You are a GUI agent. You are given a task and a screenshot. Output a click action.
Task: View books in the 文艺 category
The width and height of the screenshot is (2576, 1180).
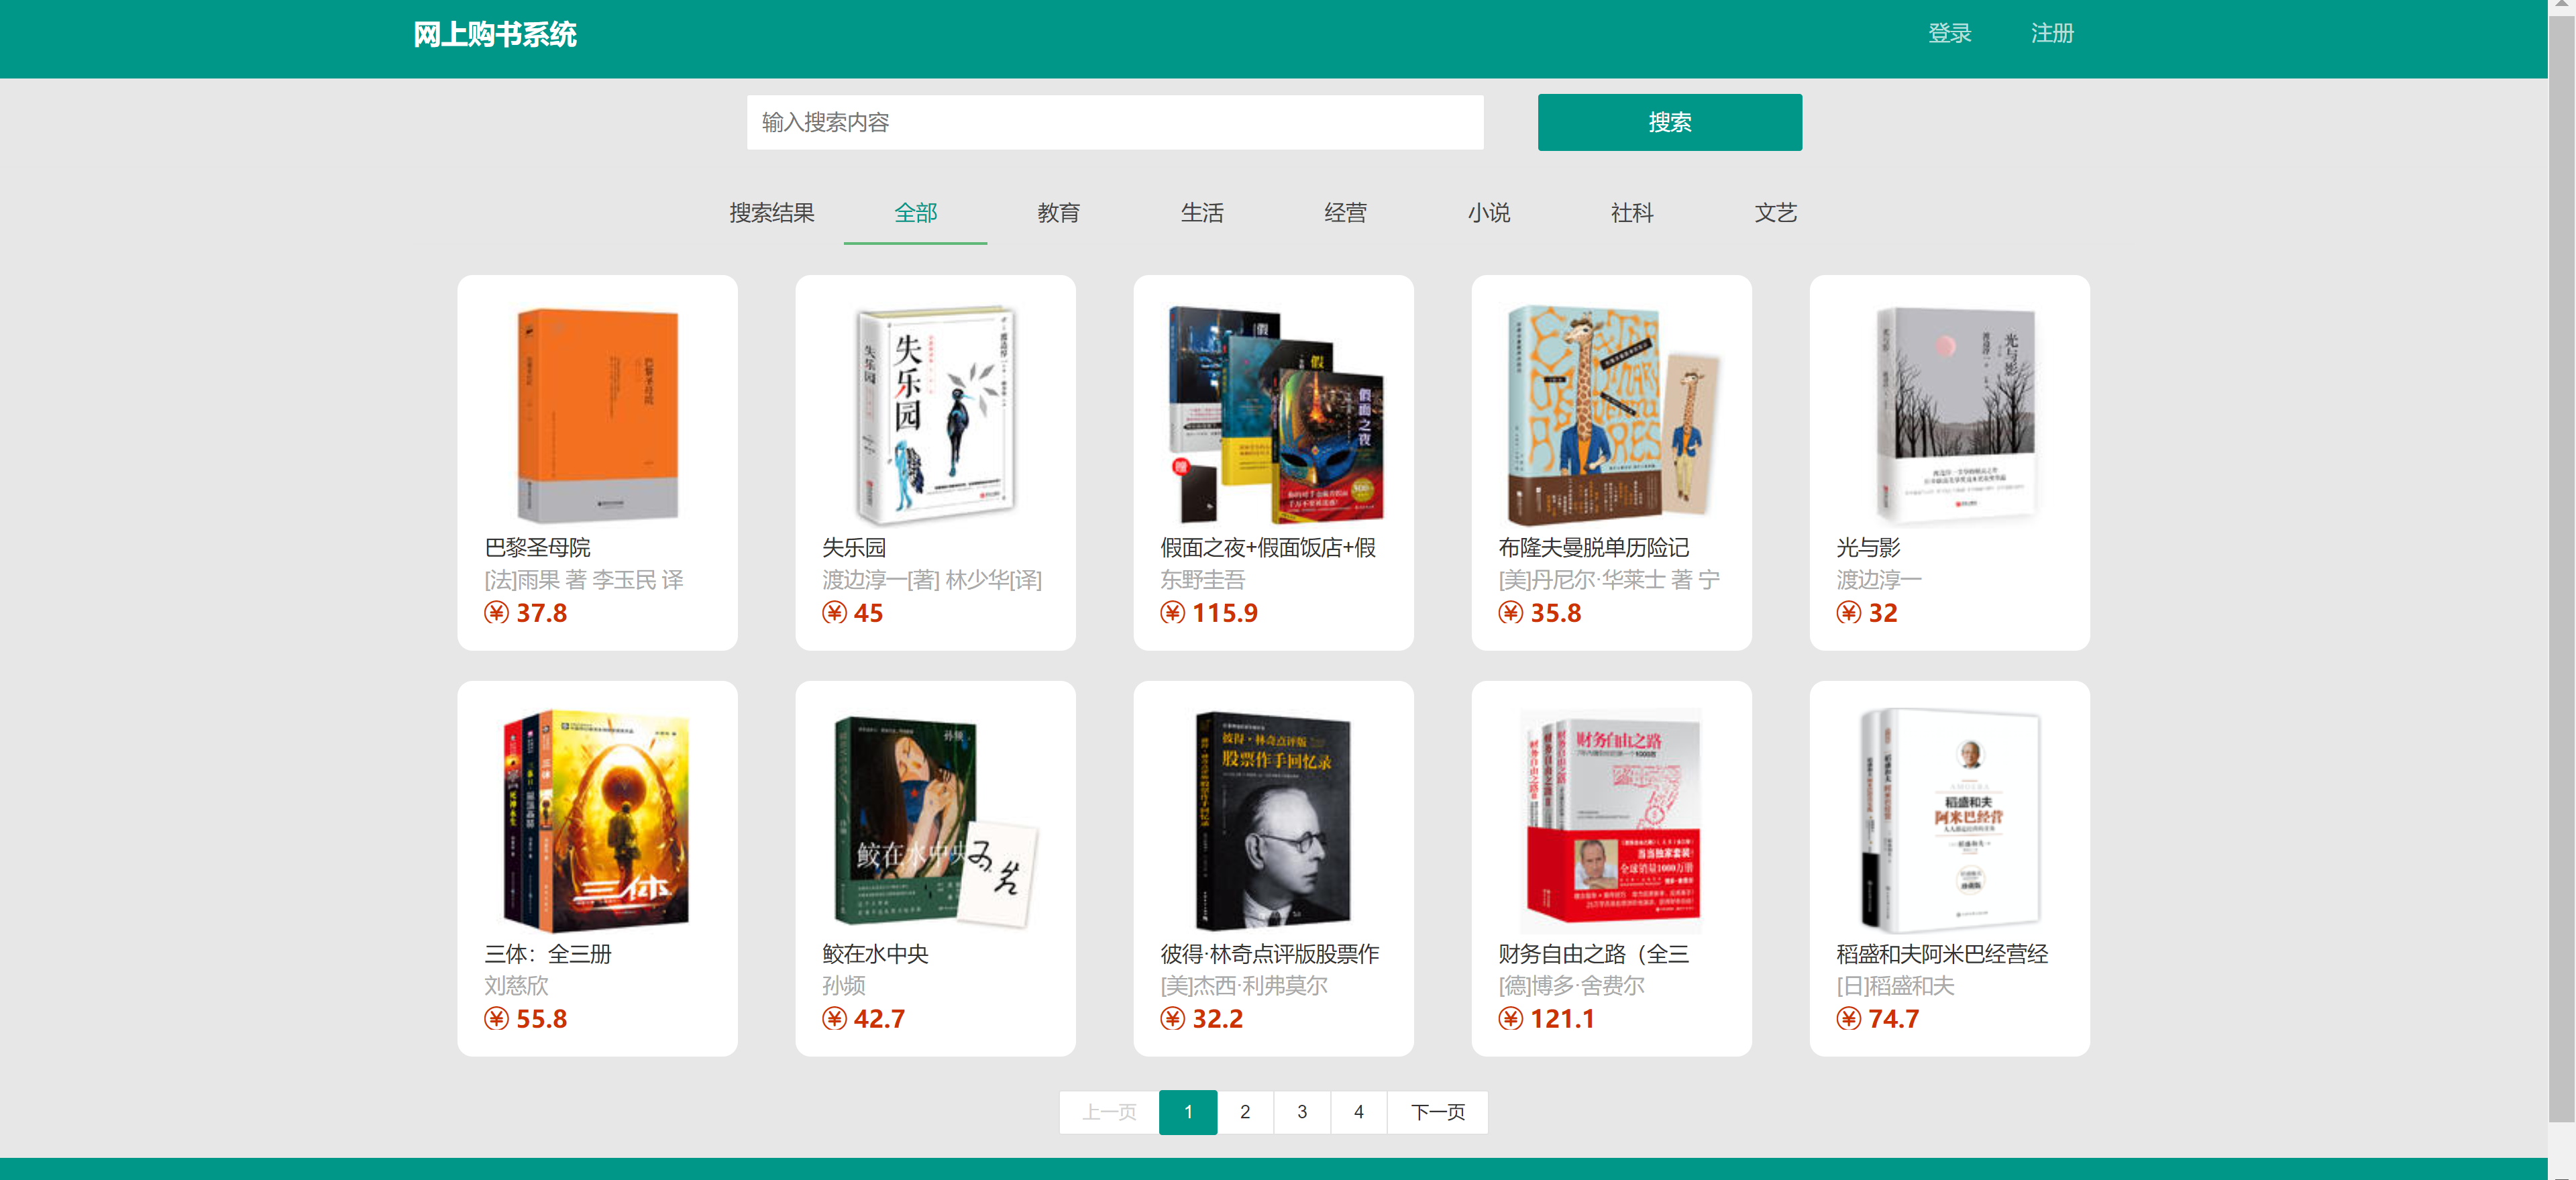pos(1776,213)
